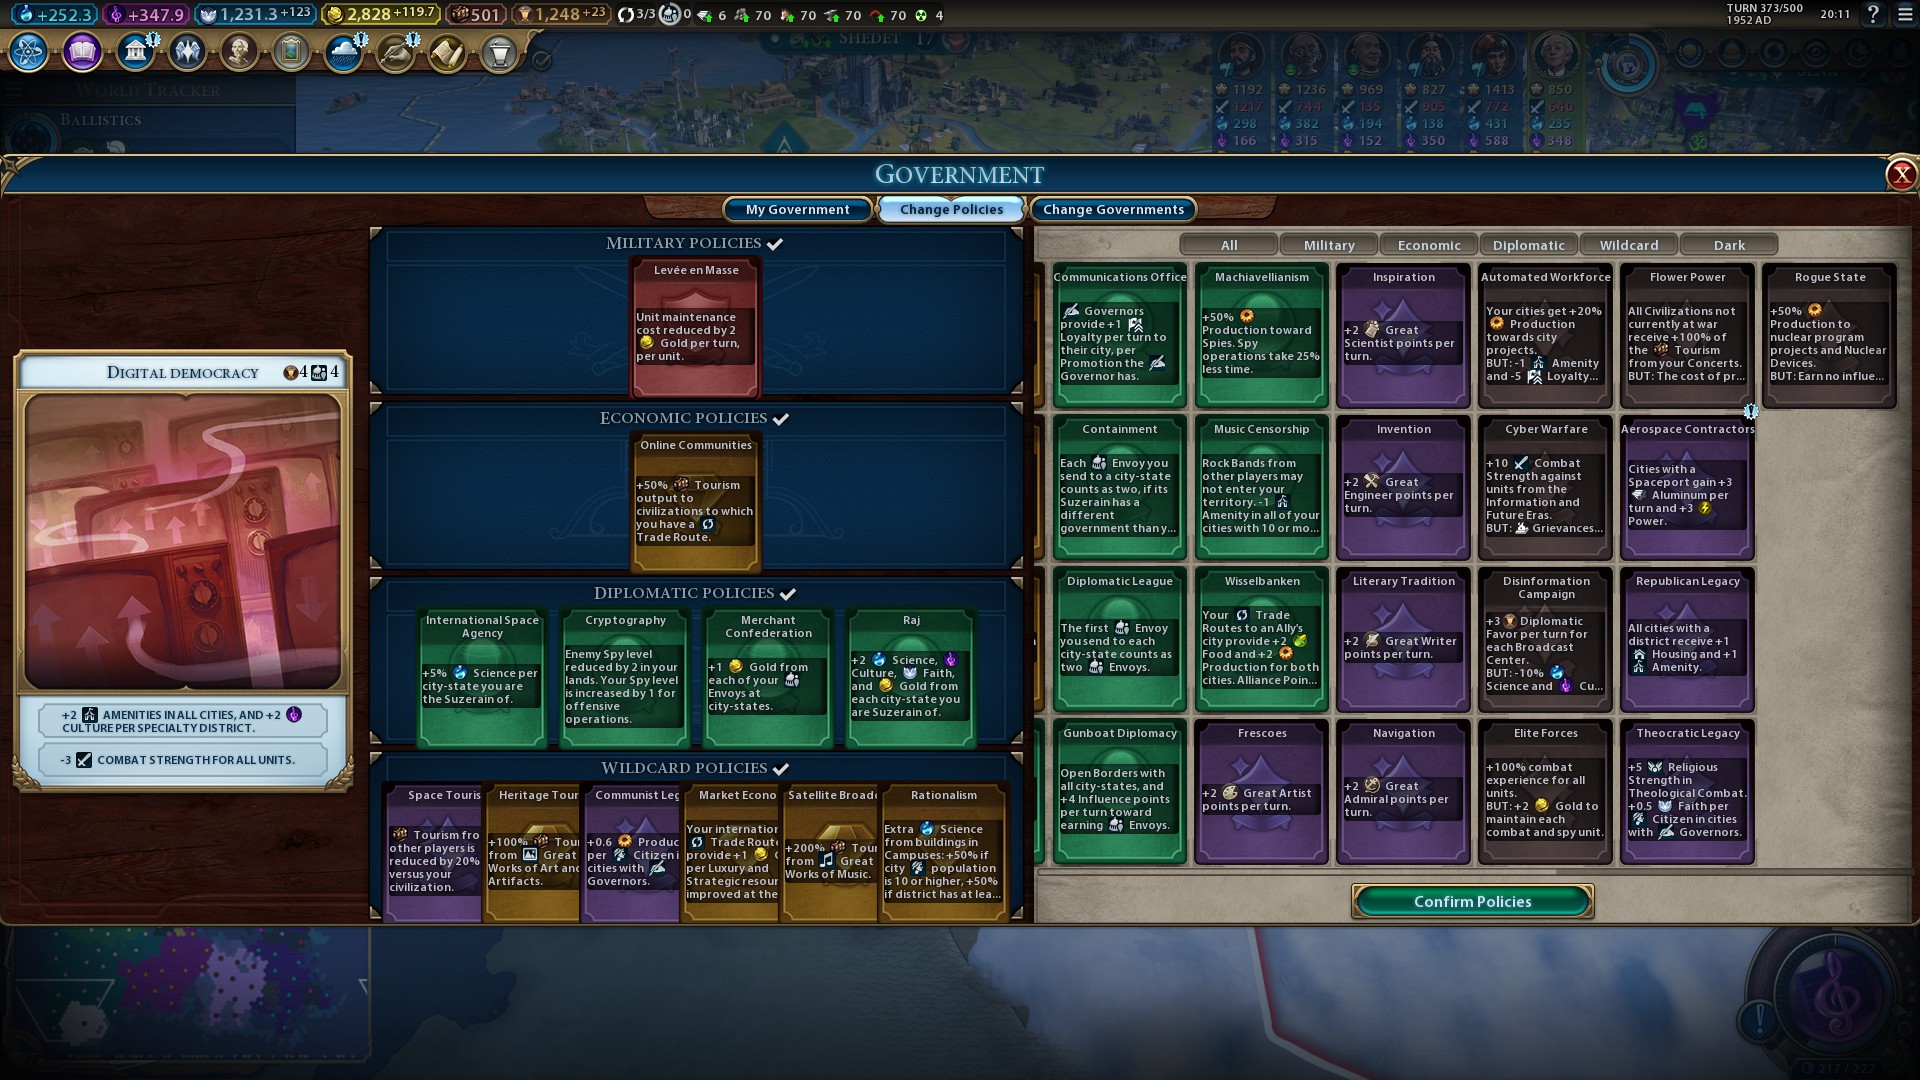Click the Religion wings icon
The image size is (1920, 1080).
pos(187,51)
